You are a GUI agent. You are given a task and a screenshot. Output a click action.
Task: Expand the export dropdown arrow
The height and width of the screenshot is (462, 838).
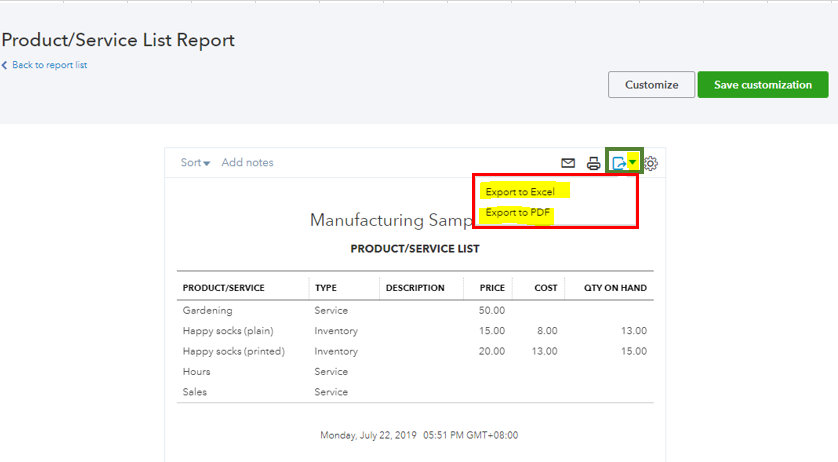[x=632, y=163]
